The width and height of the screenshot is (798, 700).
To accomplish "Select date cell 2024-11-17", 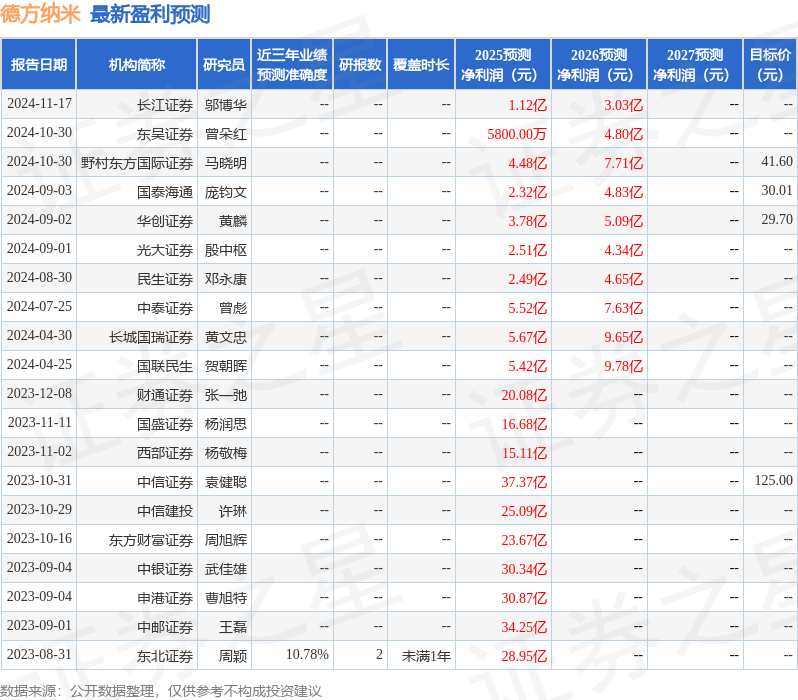I will tap(39, 104).
